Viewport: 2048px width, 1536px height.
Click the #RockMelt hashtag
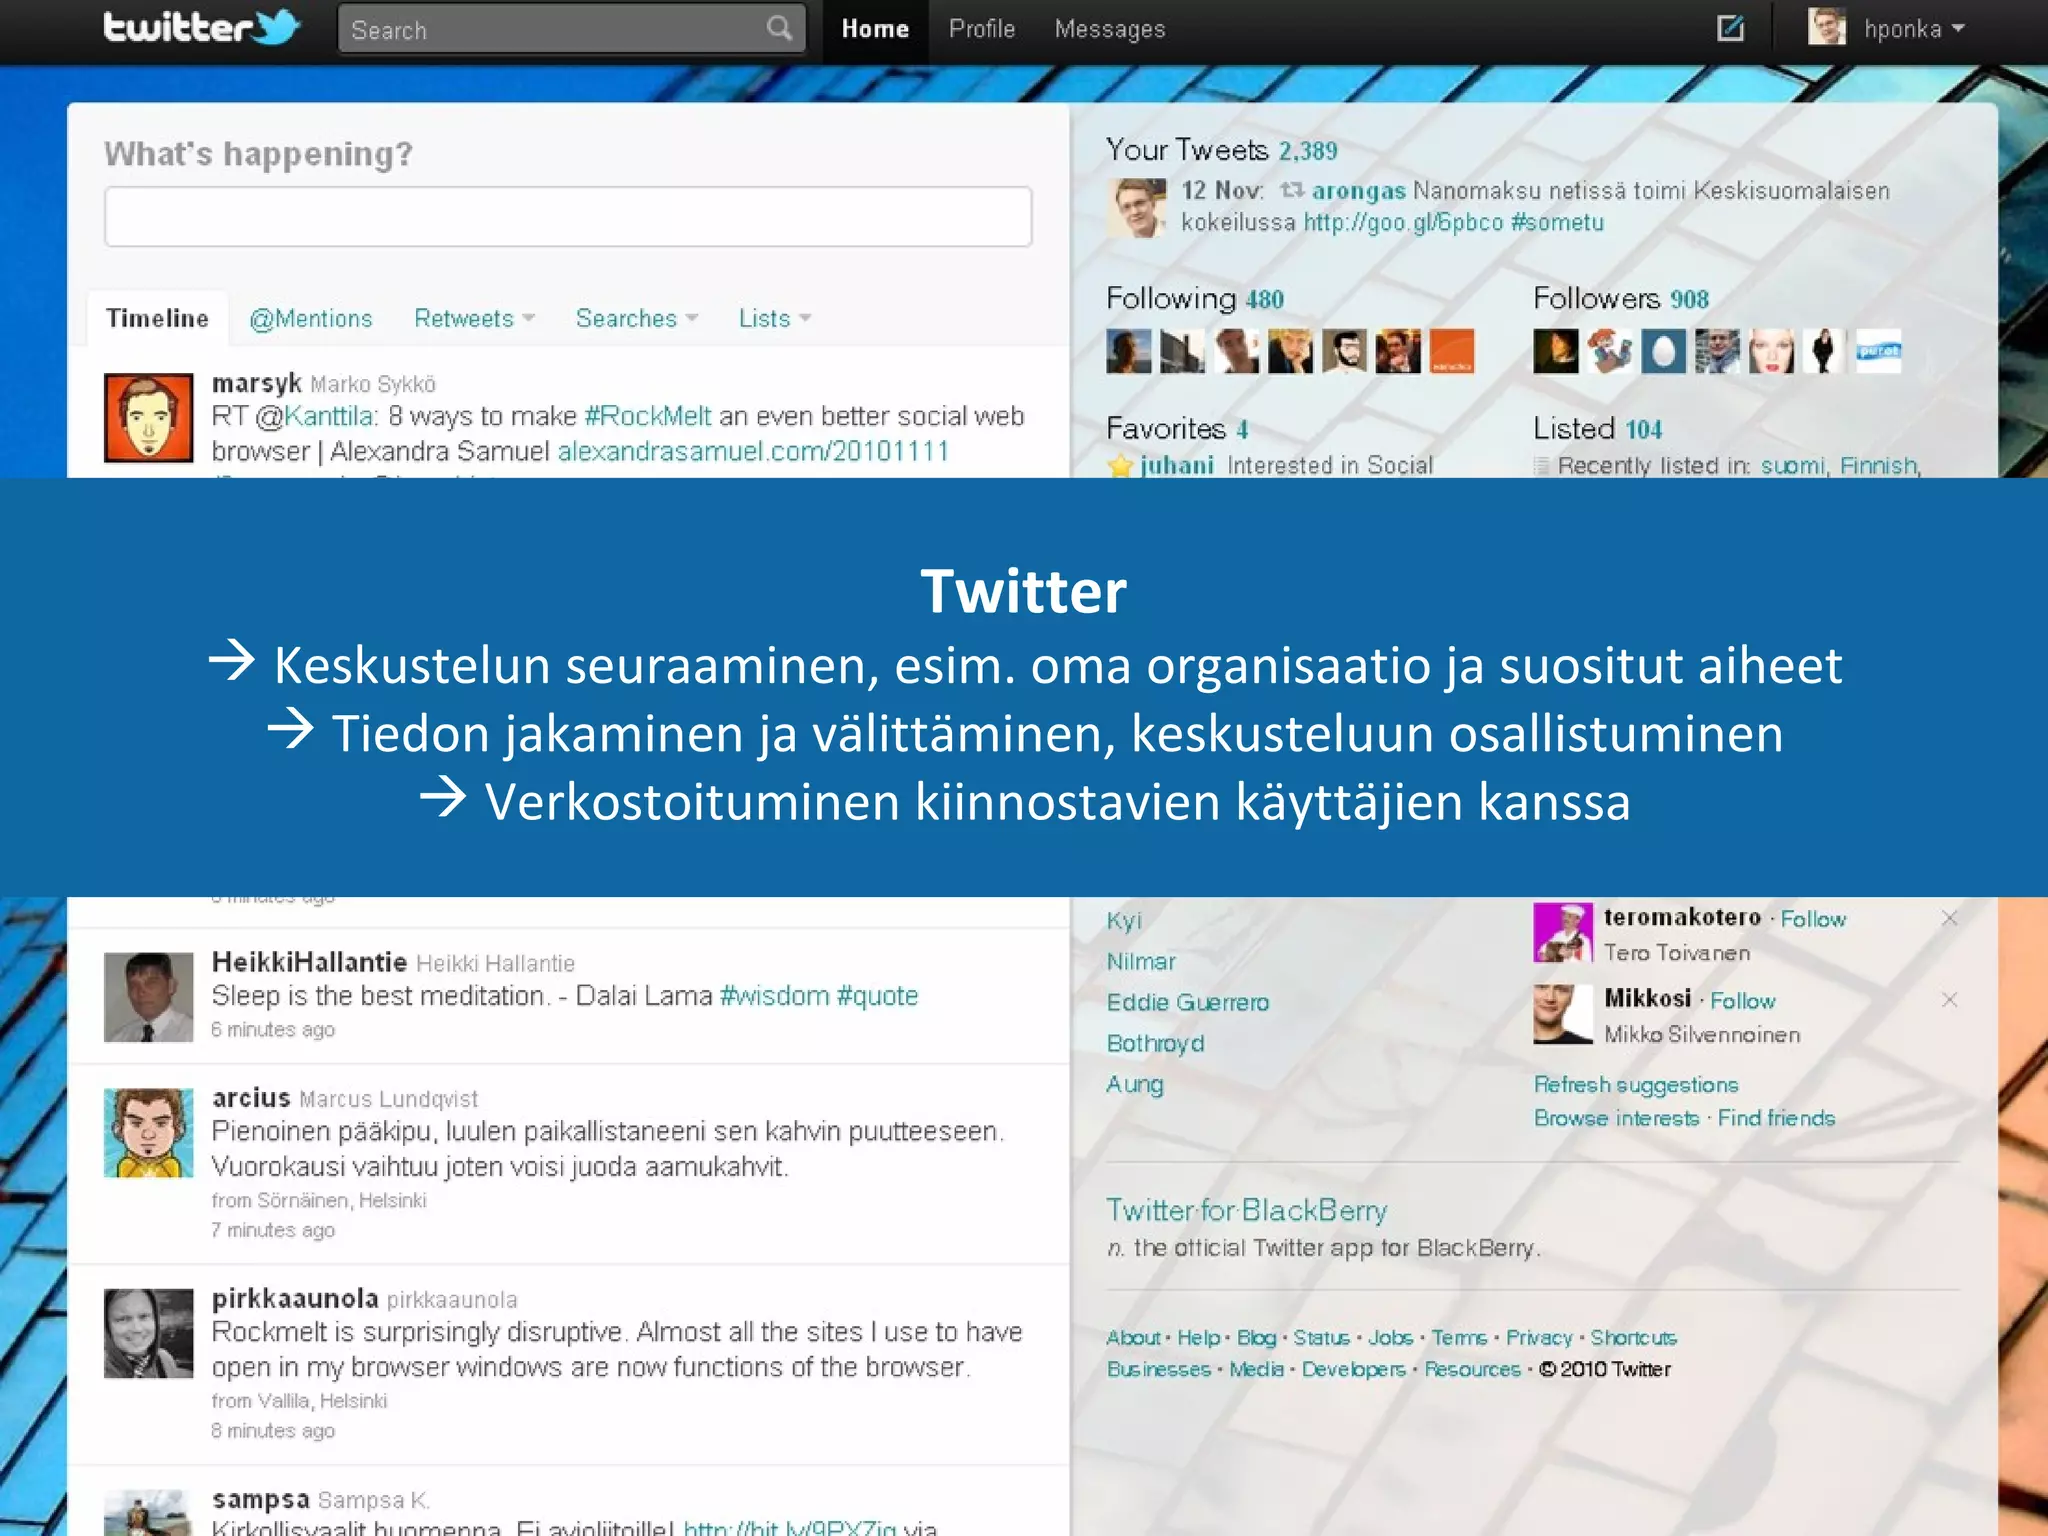pyautogui.click(x=647, y=416)
